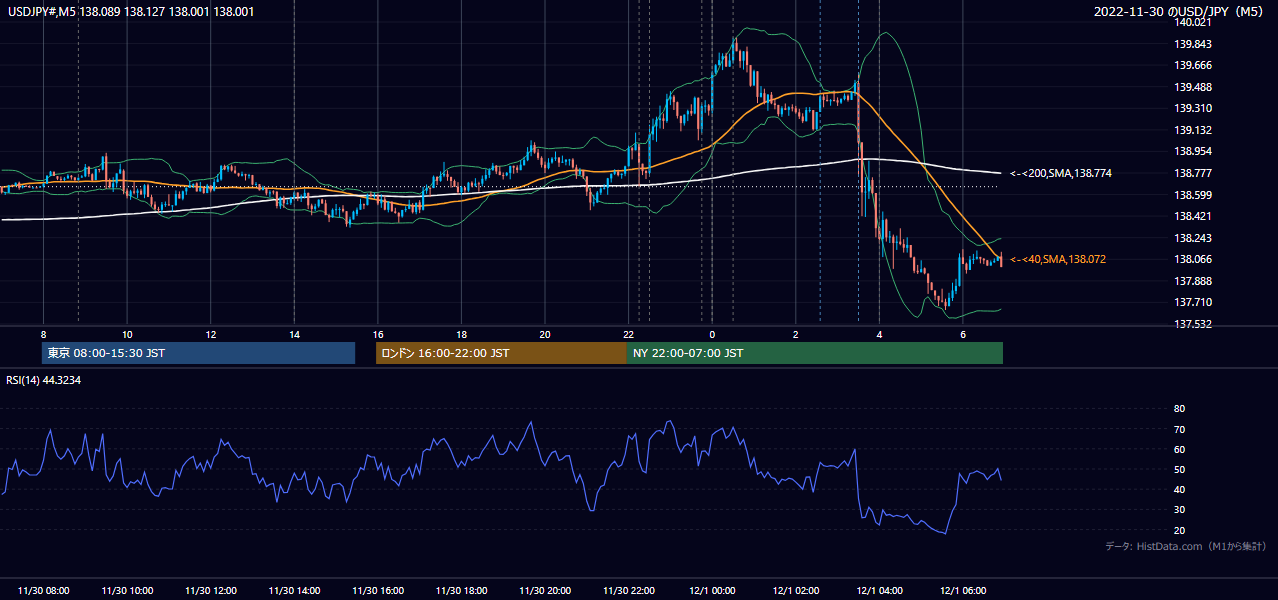Click RSI scale level 50

tap(1179, 469)
